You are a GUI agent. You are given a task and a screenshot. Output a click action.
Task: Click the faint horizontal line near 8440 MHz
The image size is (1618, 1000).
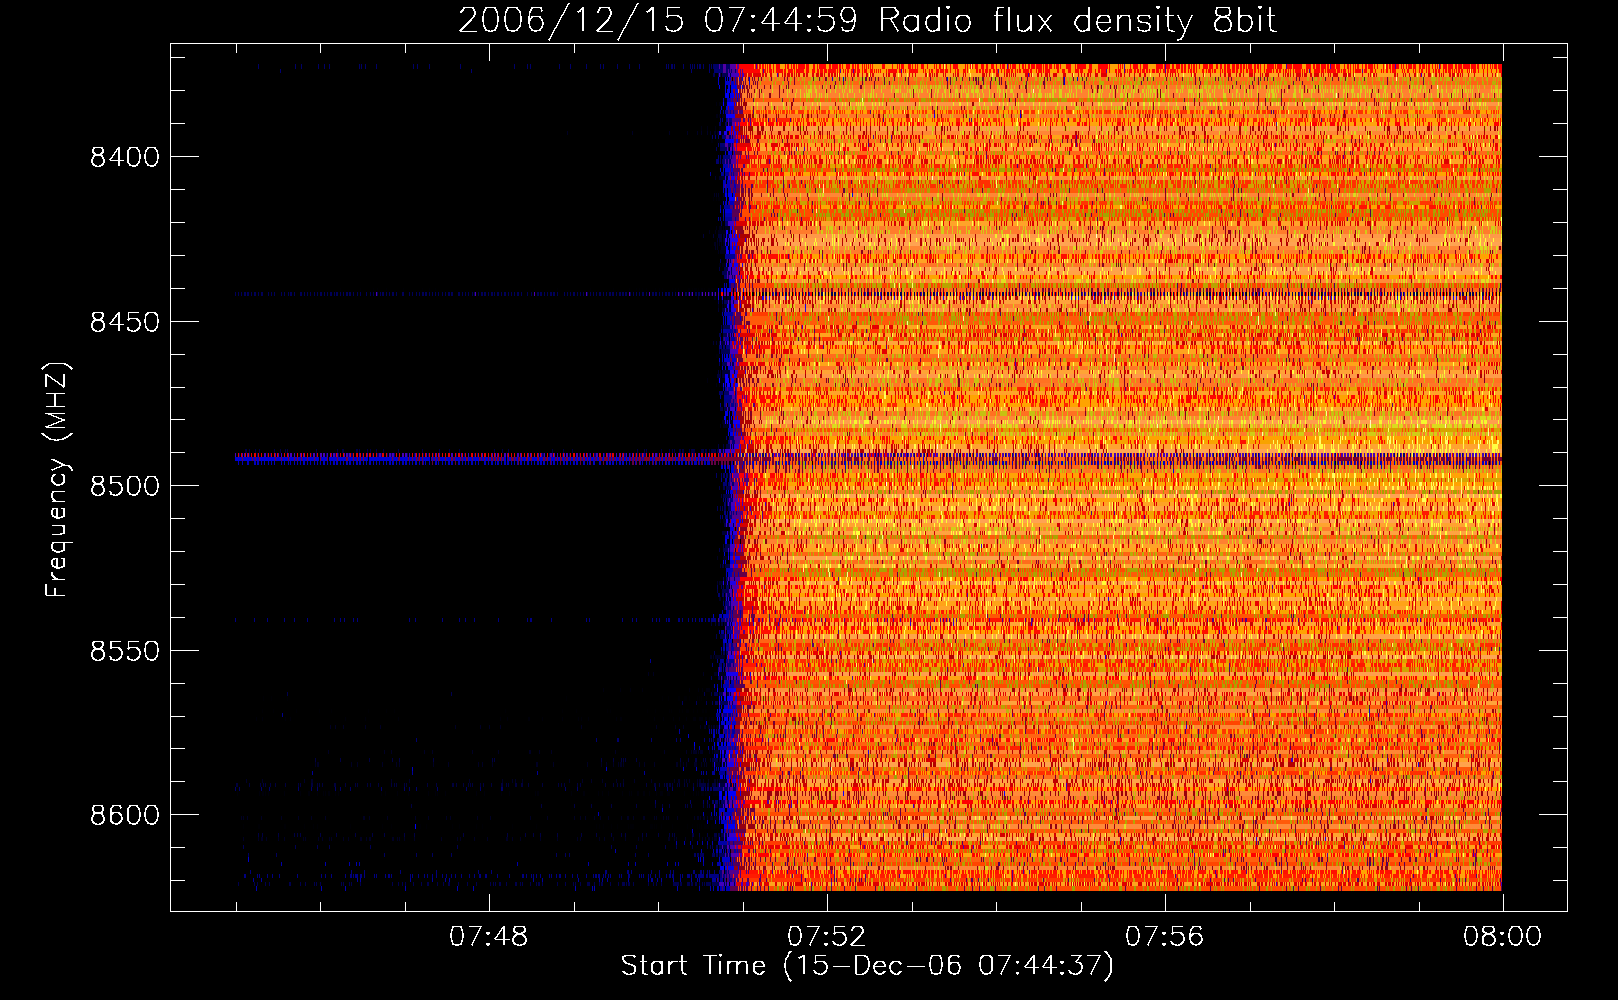coord(868,294)
